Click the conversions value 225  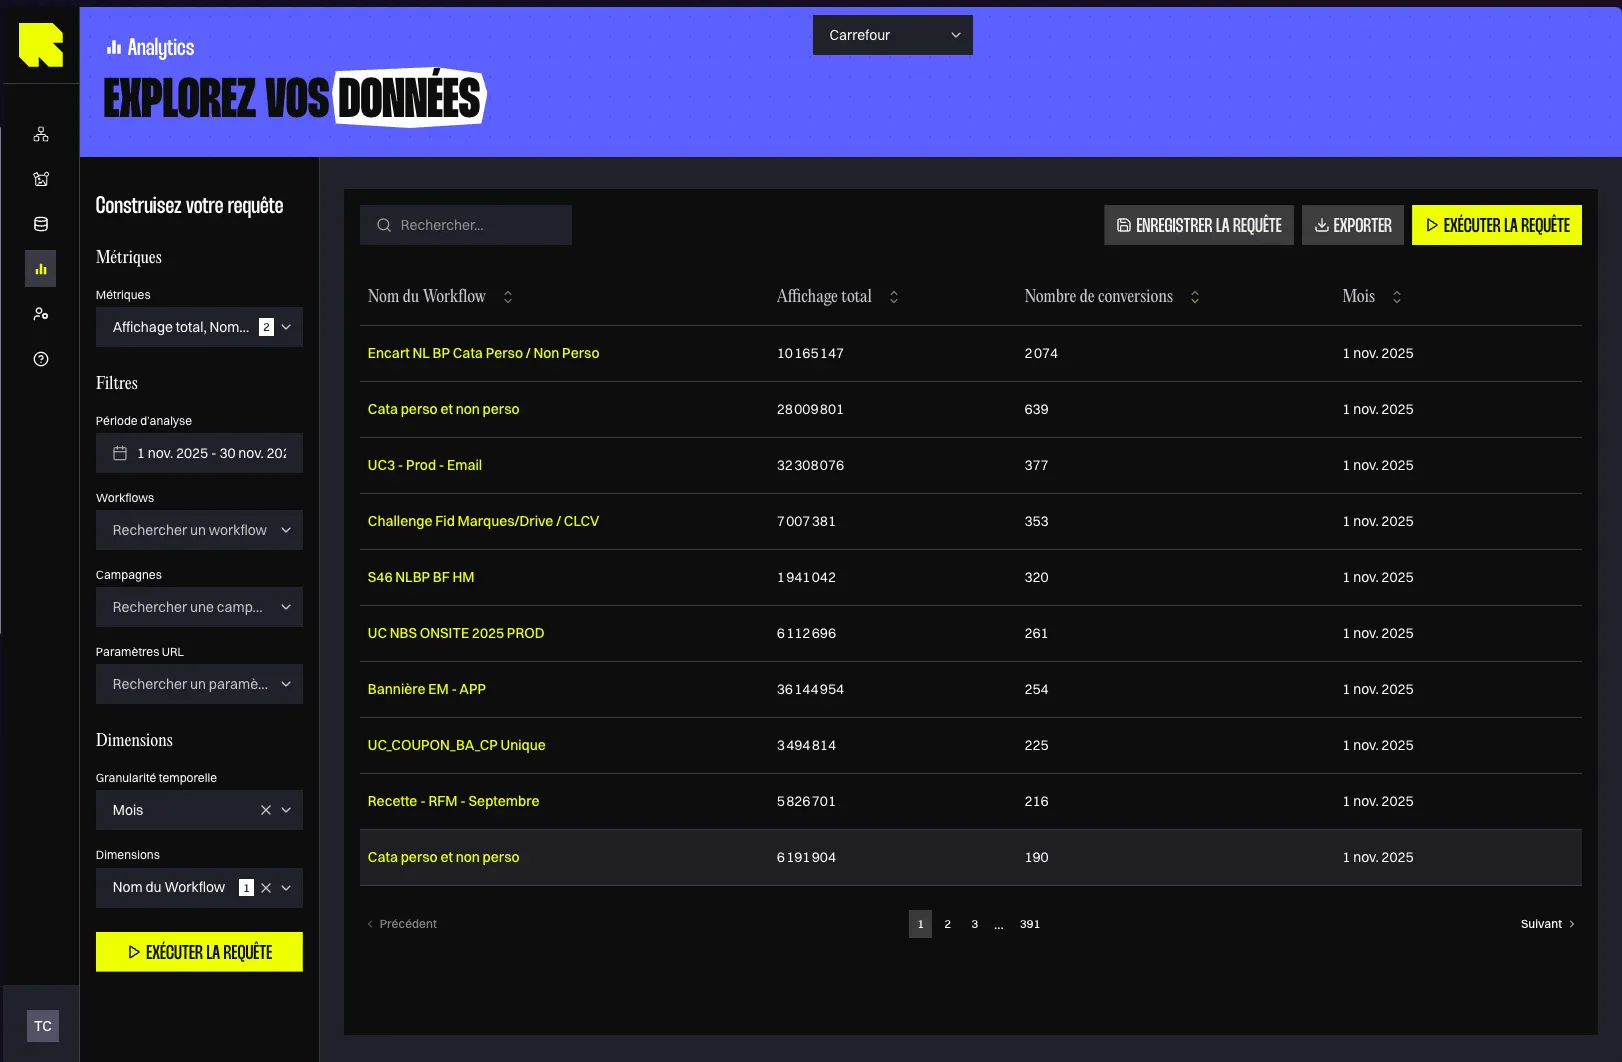(x=1036, y=745)
